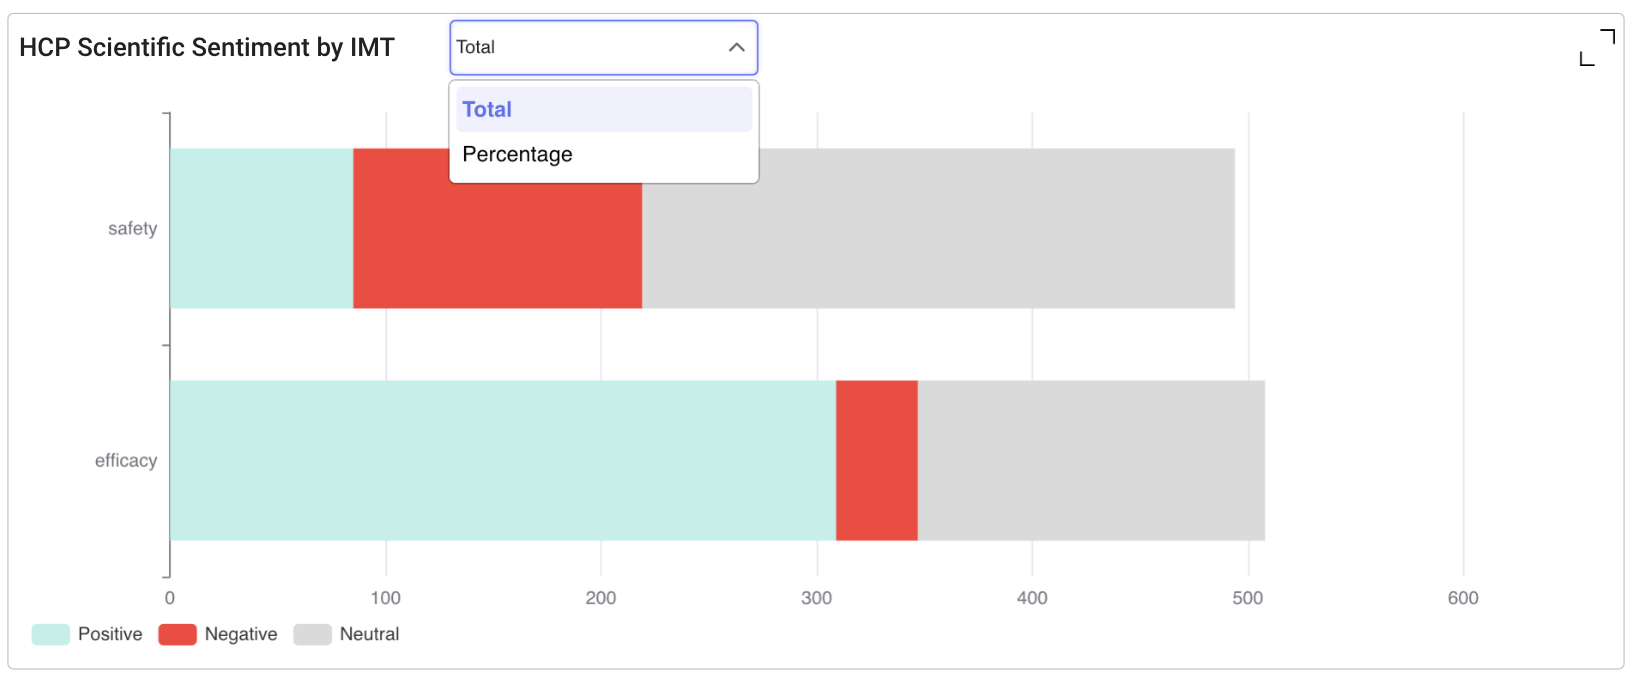Collapse the Total dropdown chevron
The height and width of the screenshot is (680, 1639).
coord(737,47)
